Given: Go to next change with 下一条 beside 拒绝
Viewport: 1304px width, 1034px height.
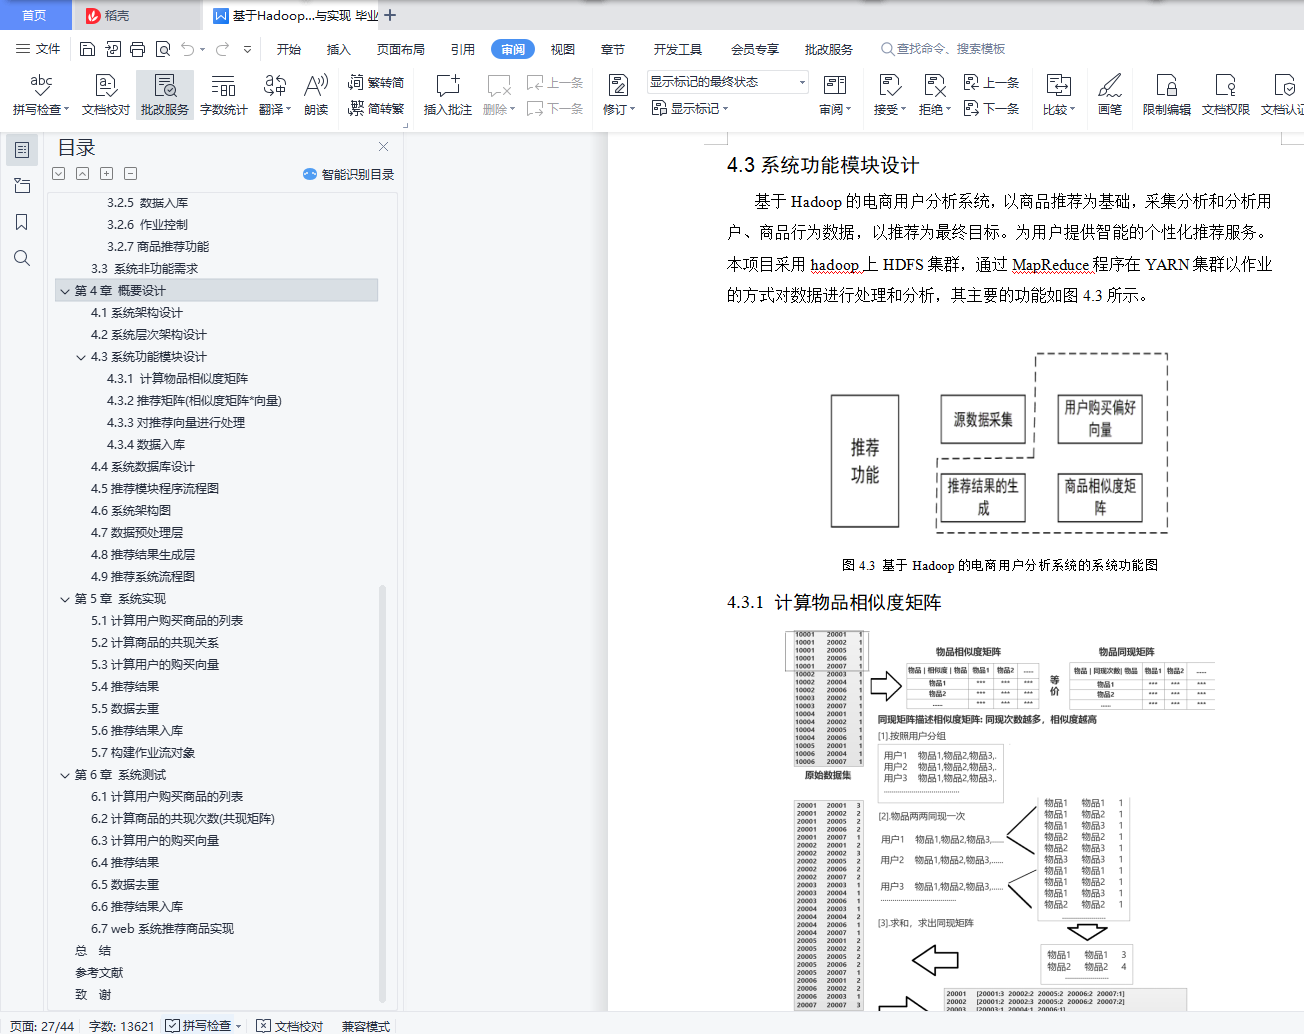Looking at the screenshot, I should click(991, 109).
